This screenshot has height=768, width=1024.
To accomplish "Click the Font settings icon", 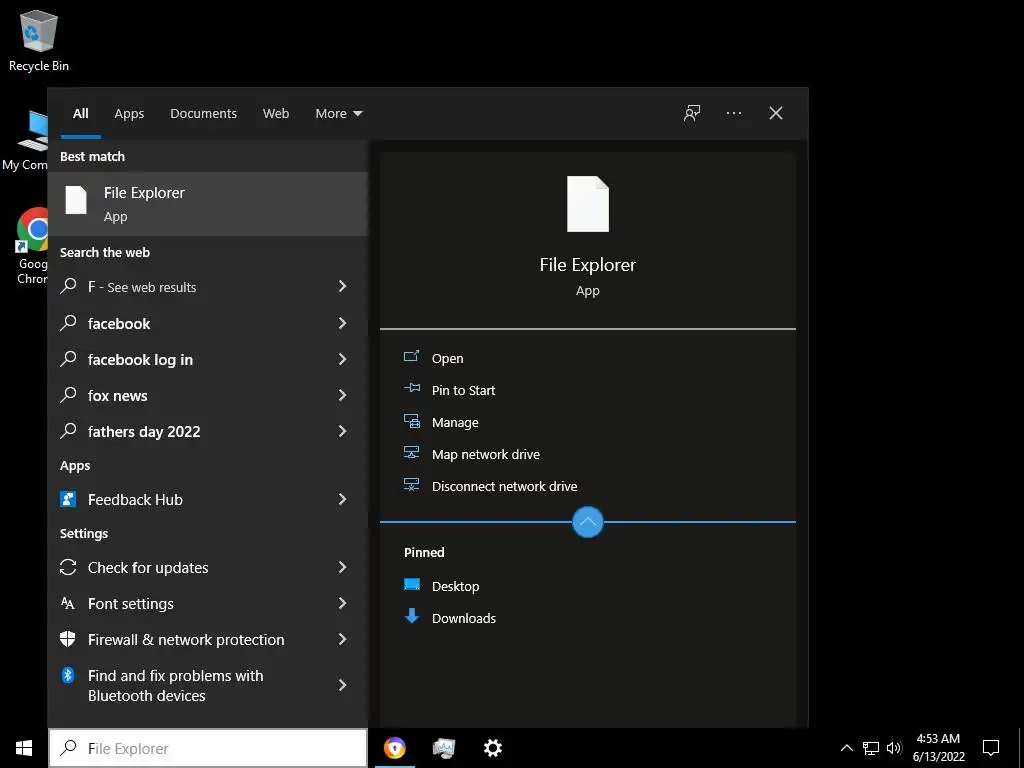I will click(x=68, y=603).
